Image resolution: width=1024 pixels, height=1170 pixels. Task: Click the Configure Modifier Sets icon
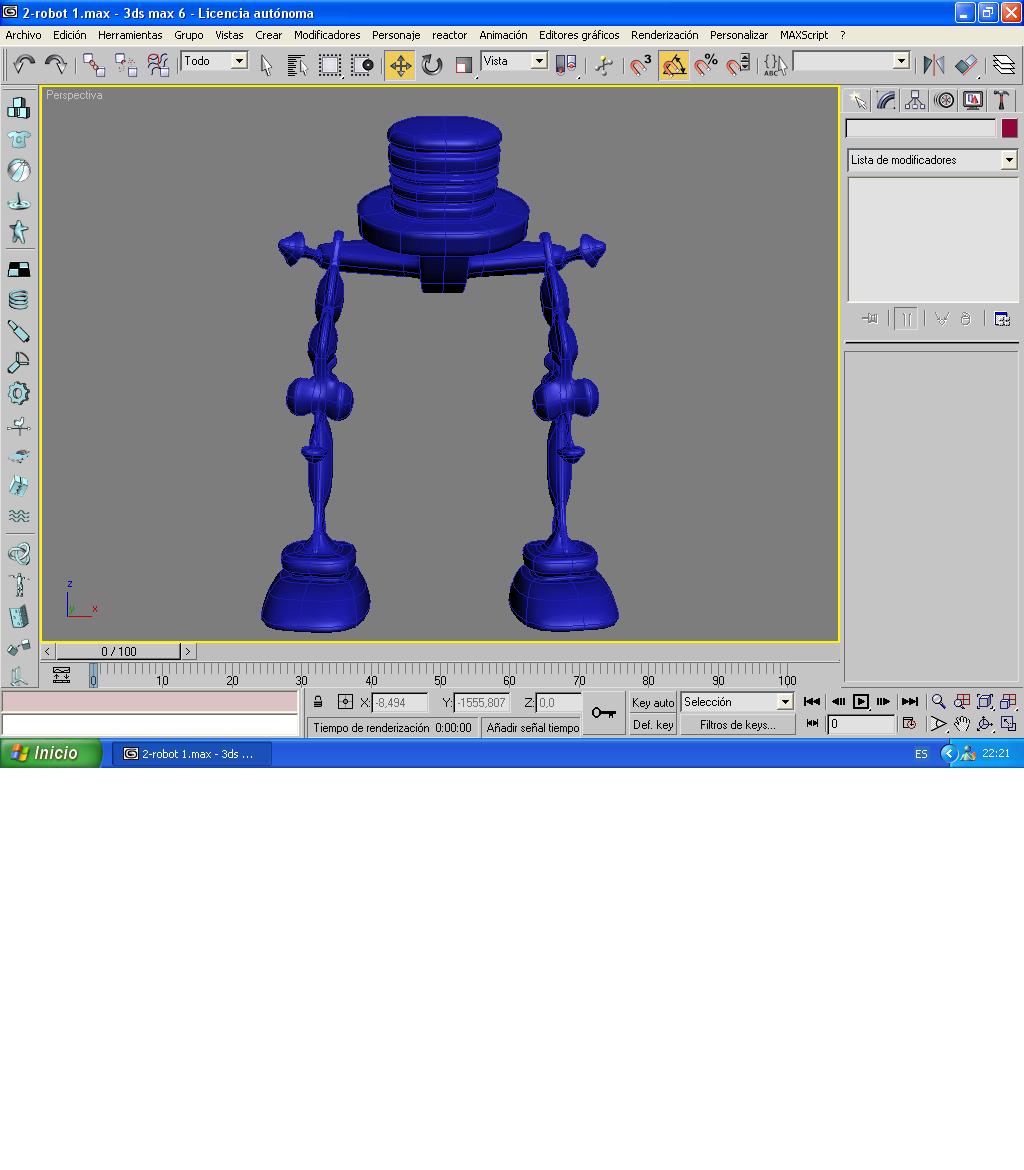point(1002,319)
